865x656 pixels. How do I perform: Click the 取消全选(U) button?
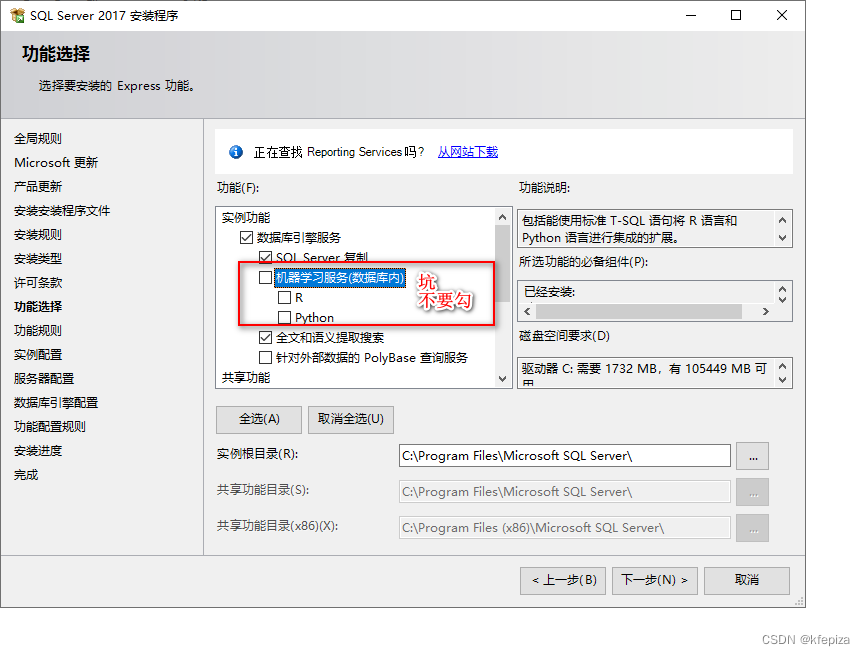351,419
